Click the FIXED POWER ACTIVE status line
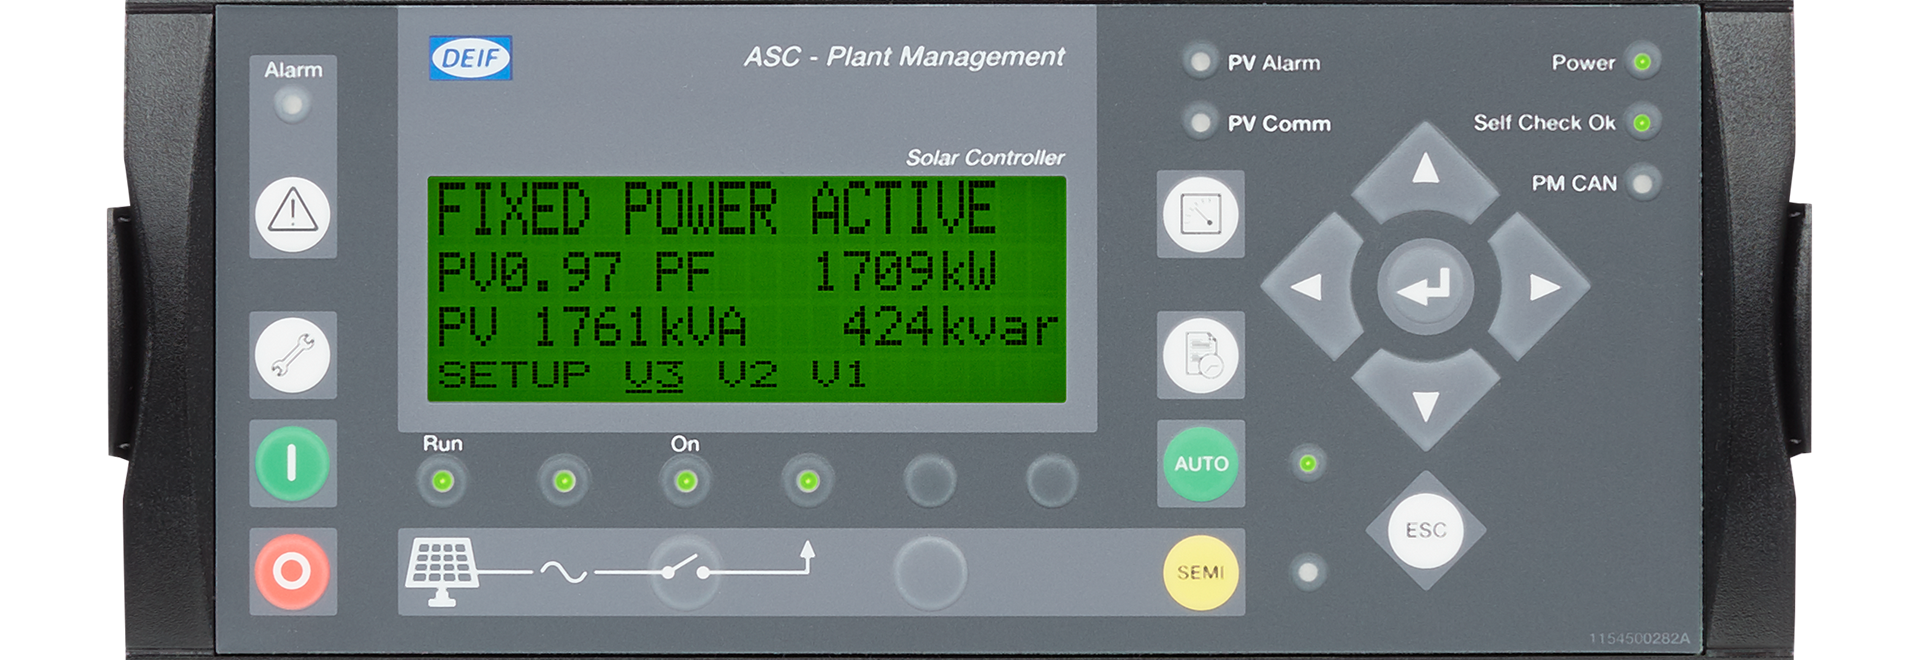This screenshot has width=1920, height=660. click(x=716, y=208)
